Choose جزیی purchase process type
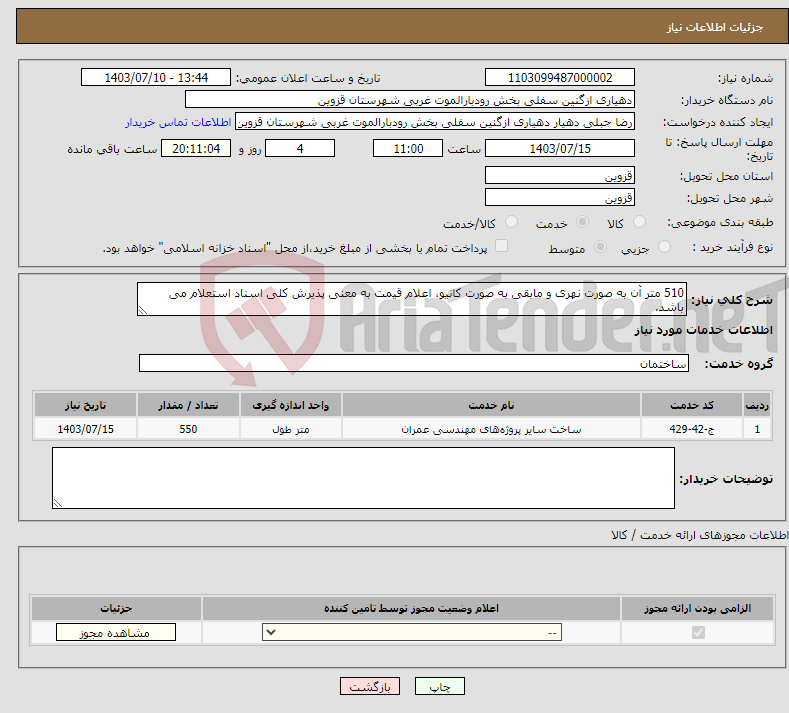This screenshot has height=713, width=789. pos(664,247)
